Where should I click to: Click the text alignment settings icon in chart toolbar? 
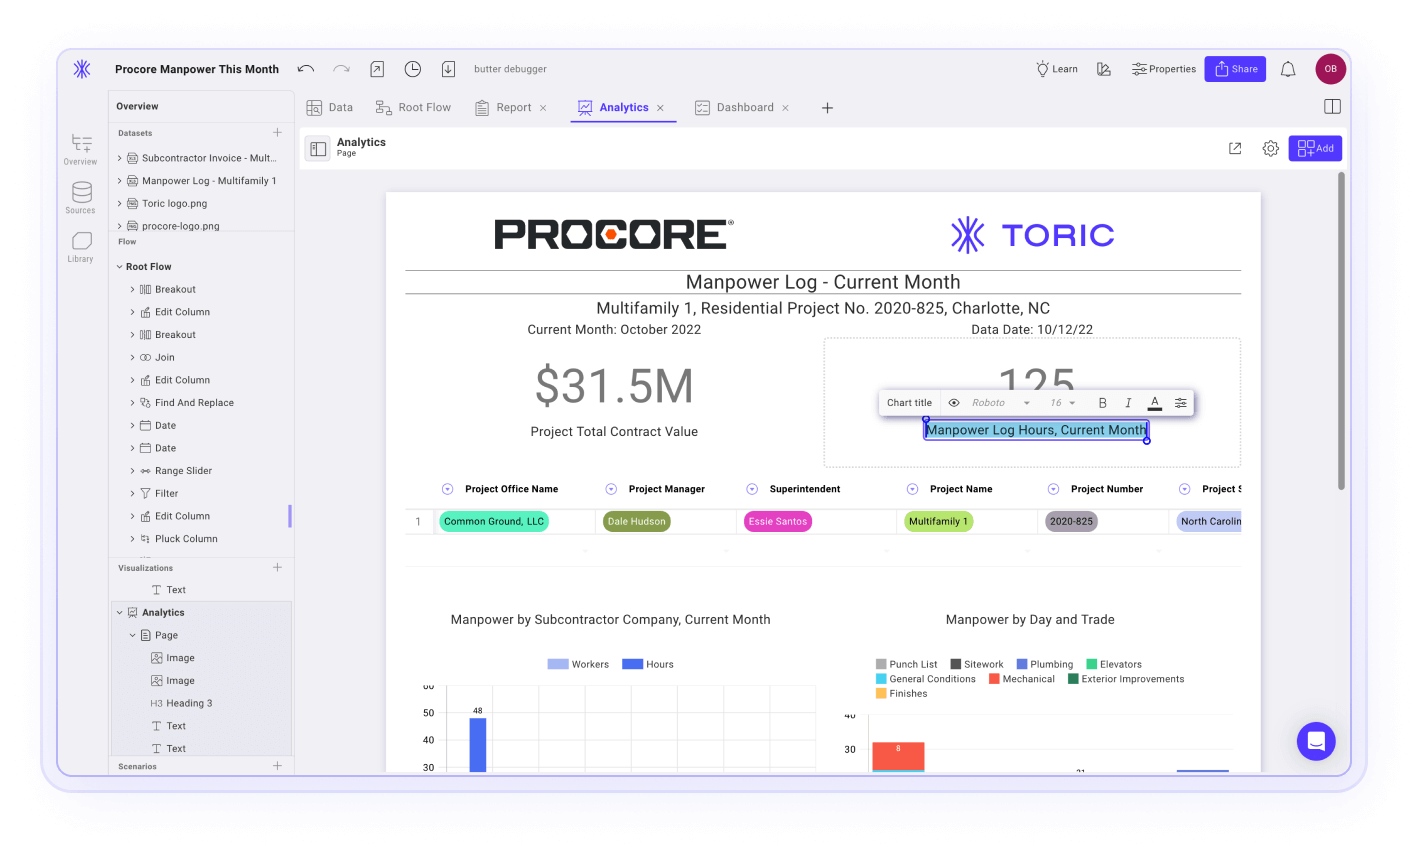point(1180,402)
